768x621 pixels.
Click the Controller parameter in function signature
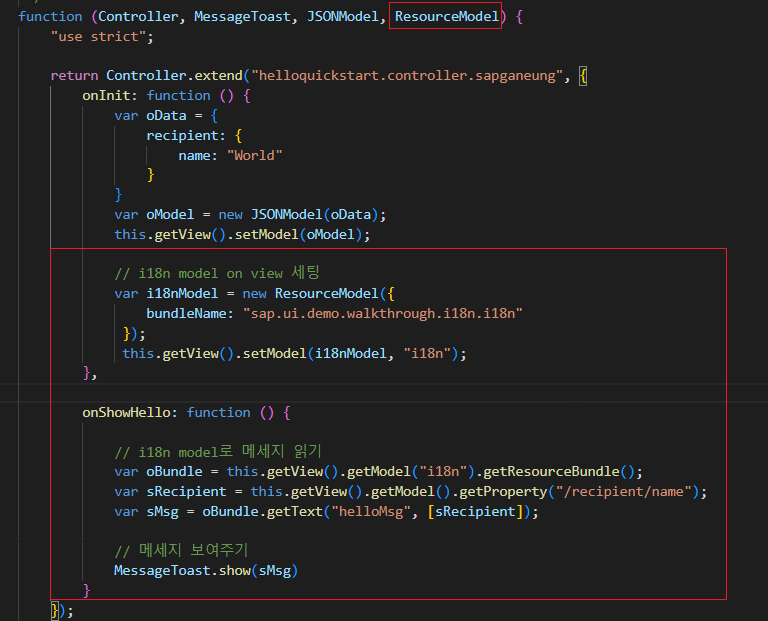138,17
